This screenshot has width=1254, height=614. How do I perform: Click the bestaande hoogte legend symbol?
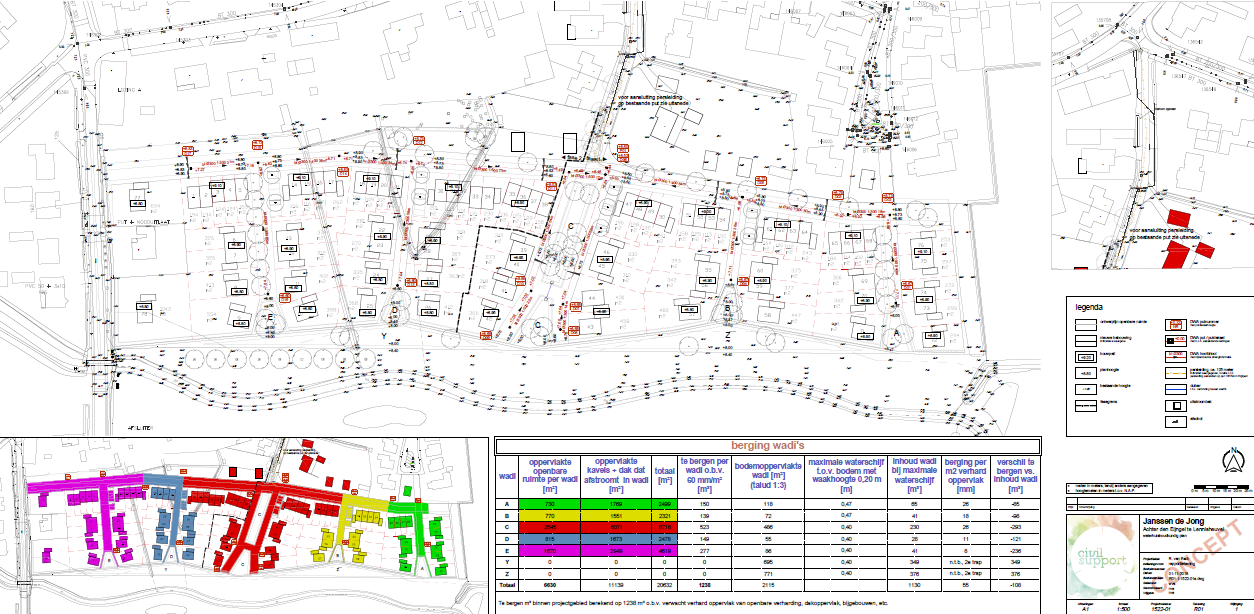click(x=1085, y=388)
